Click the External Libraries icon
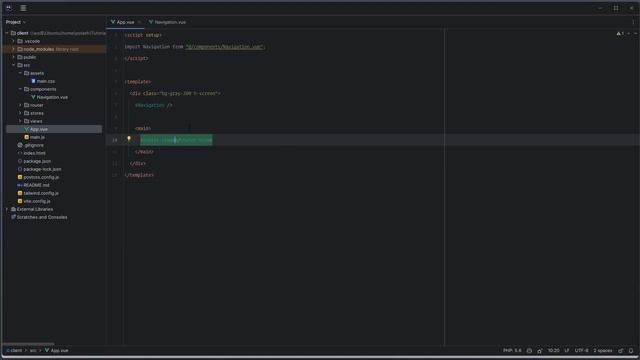The height and width of the screenshot is (360, 640). [x=13, y=209]
